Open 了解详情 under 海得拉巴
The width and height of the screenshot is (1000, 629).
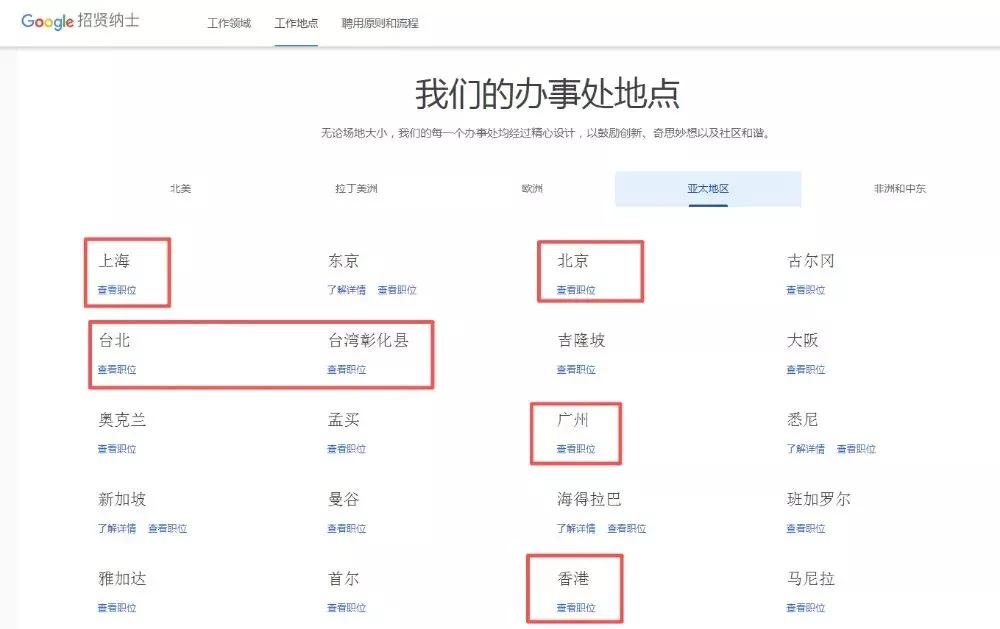[576, 529]
